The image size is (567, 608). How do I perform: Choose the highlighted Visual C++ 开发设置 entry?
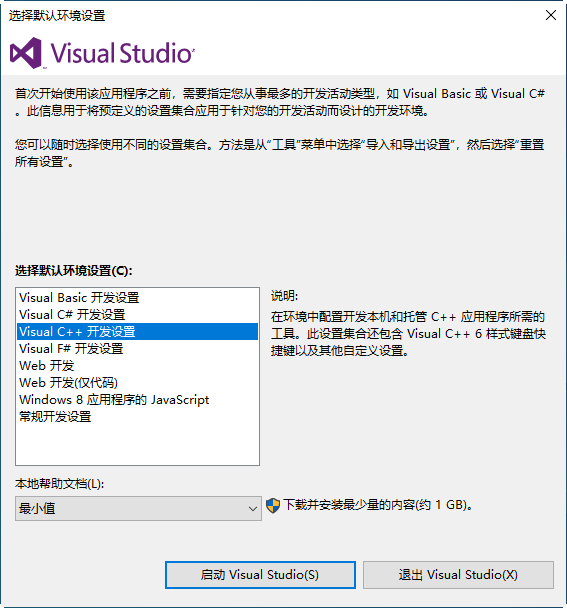click(x=137, y=332)
